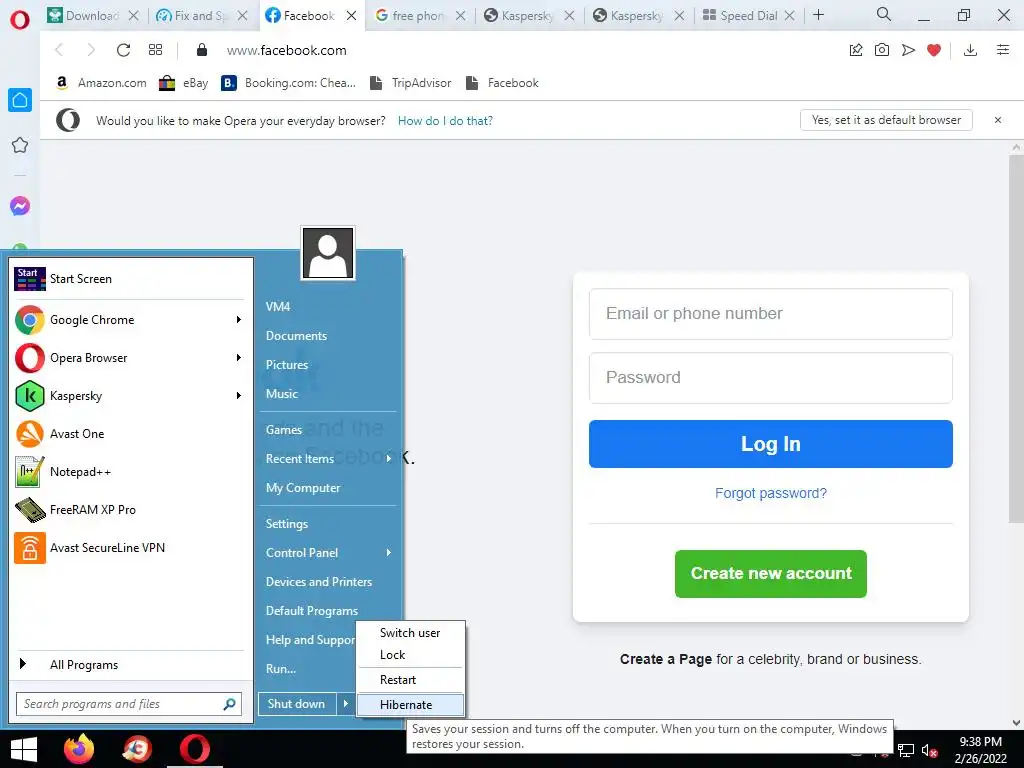Screen dimensions: 1024x768
Task: Reload the page with the refresh icon
Action: point(123,50)
